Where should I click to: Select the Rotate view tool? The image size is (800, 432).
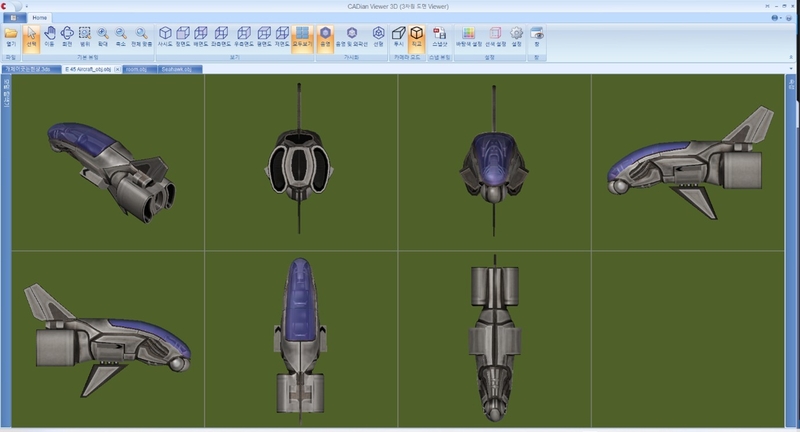(67, 37)
